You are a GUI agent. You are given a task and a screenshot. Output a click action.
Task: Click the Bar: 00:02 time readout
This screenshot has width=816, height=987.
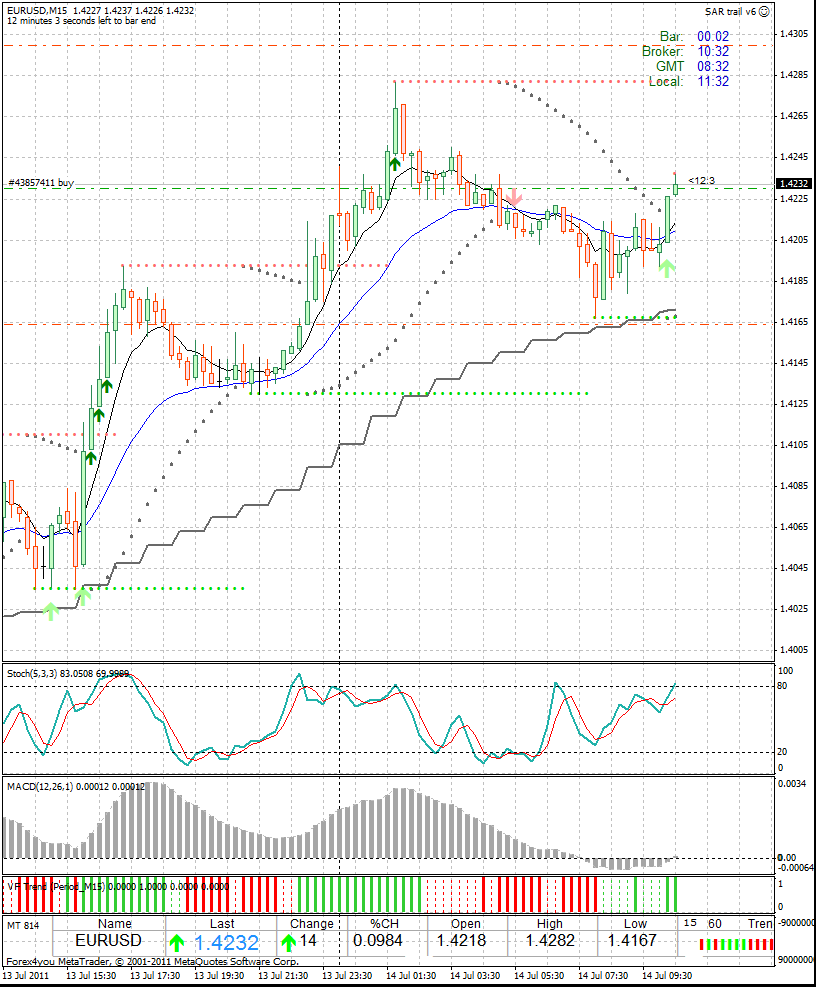tap(694, 37)
